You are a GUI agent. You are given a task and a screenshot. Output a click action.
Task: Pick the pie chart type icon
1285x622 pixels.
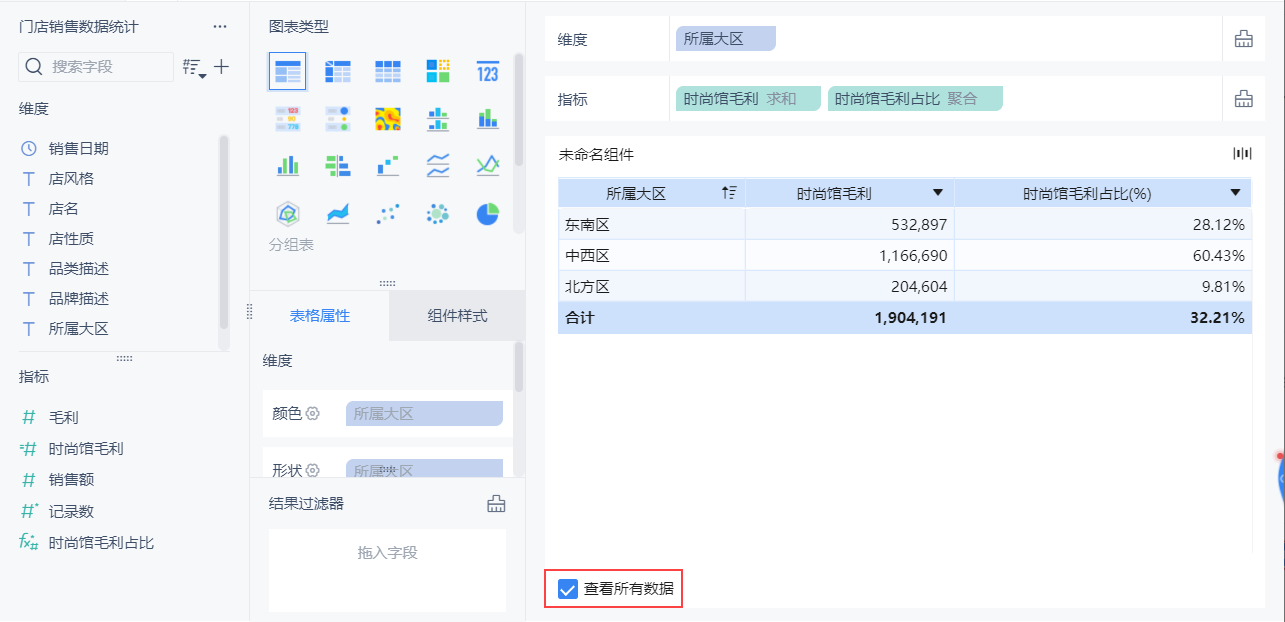point(488,214)
